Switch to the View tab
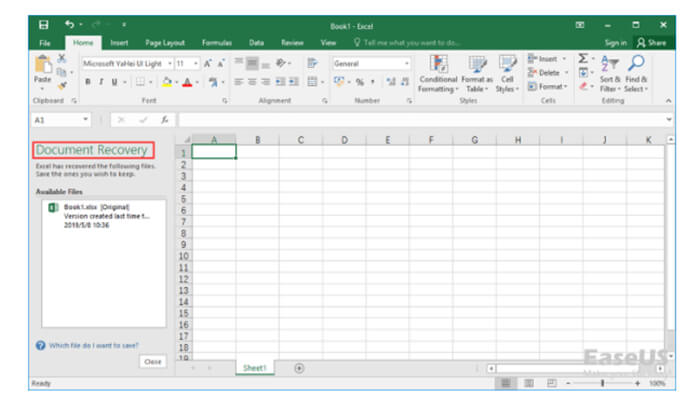Screen dimensions: 700x396 [328, 43]
